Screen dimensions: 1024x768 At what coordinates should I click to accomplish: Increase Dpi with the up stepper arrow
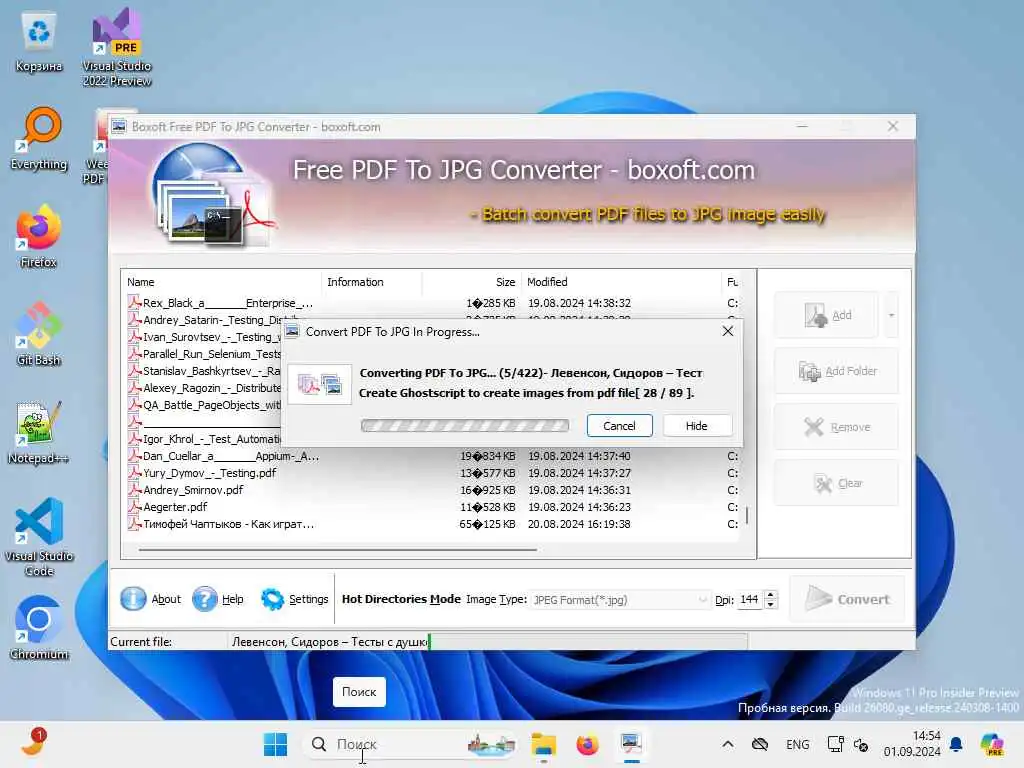(x=771, y=595)
